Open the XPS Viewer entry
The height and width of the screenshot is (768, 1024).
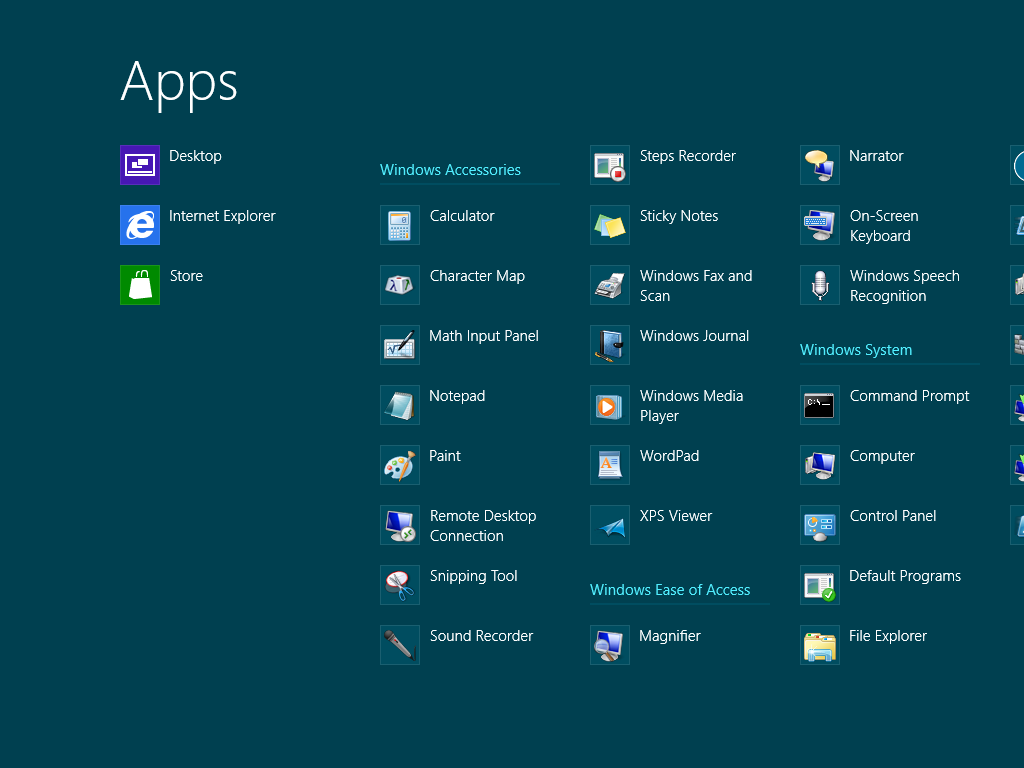click(675, 516)
